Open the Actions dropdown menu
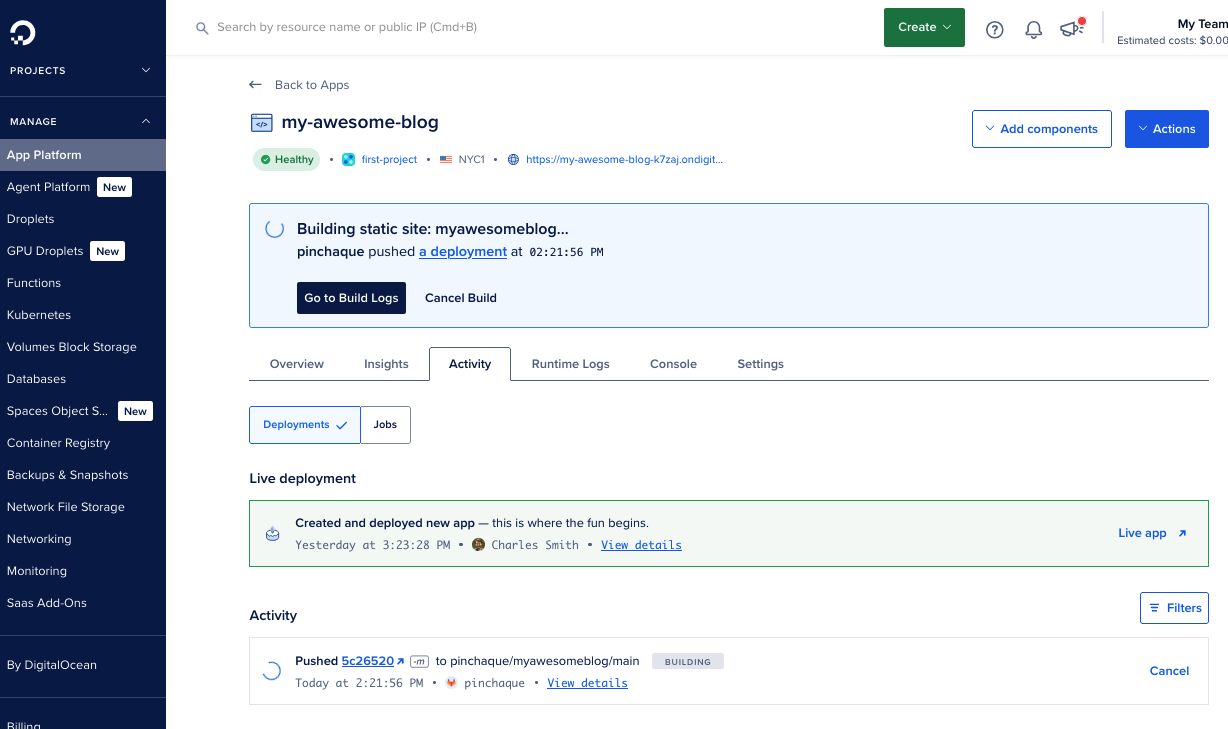Image resolution: width=1228 pixels, height=729 pixels. [1166, 129]
